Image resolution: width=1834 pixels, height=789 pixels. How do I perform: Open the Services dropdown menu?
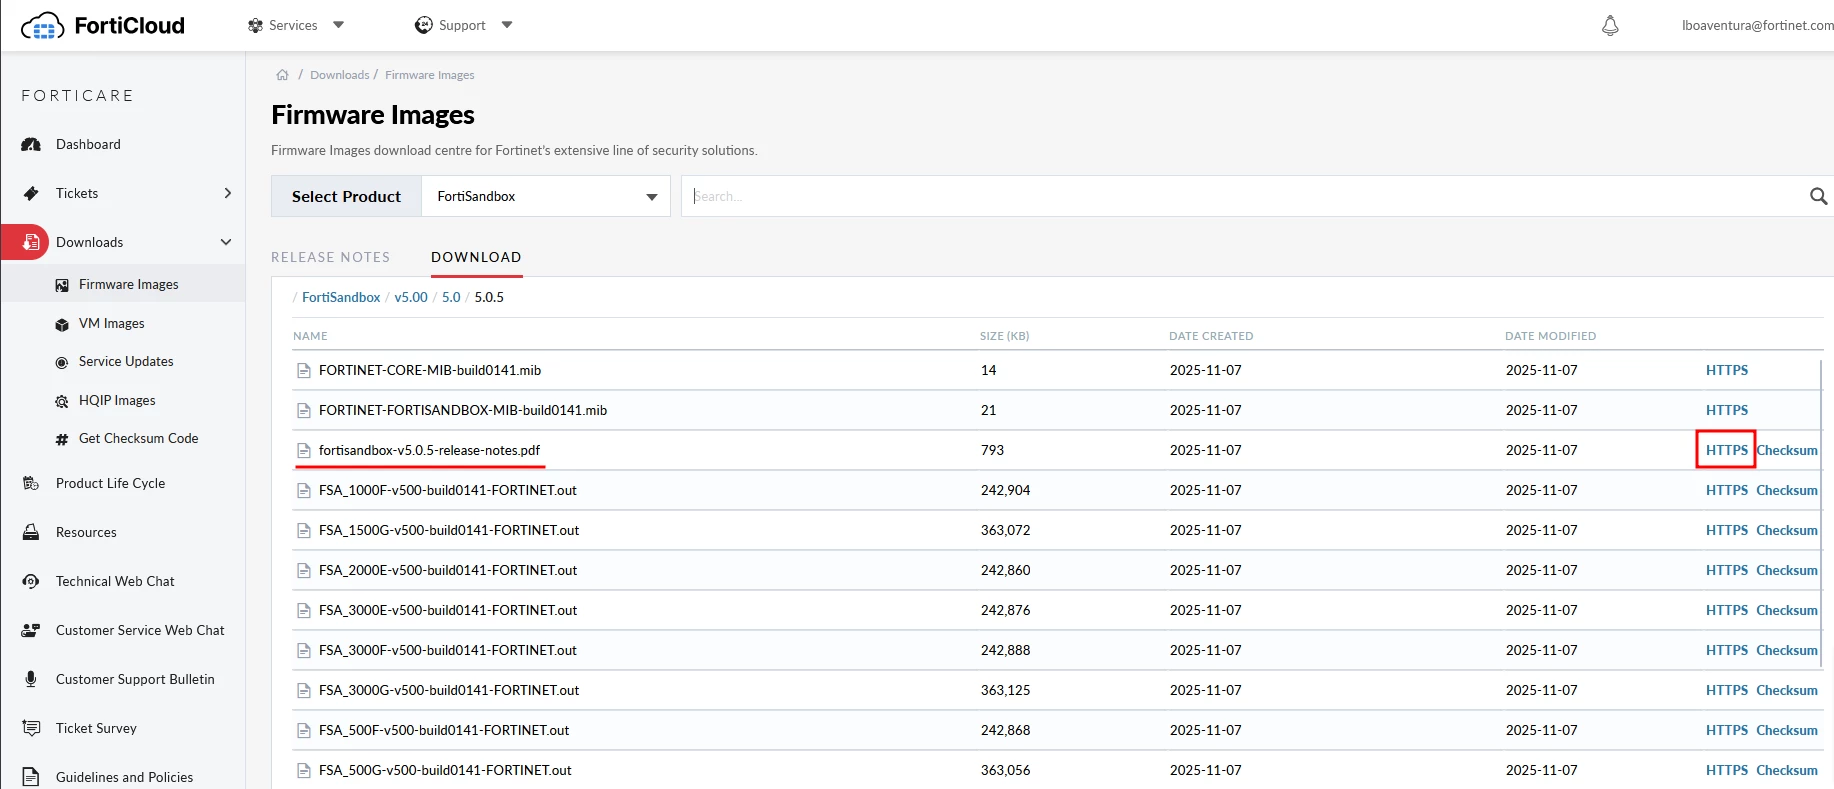pyautogui.click(x=296, y=25)
